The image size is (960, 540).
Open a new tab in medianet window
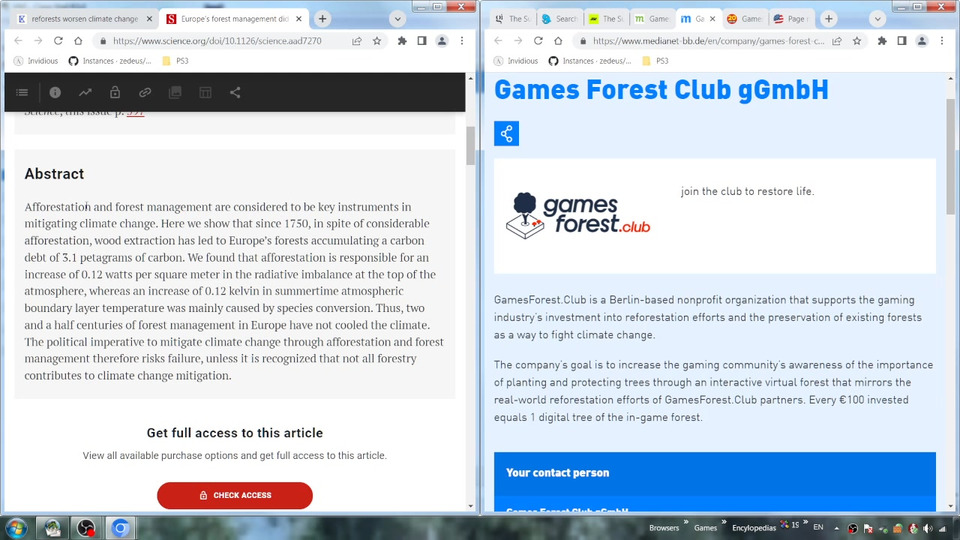point(829,19)
